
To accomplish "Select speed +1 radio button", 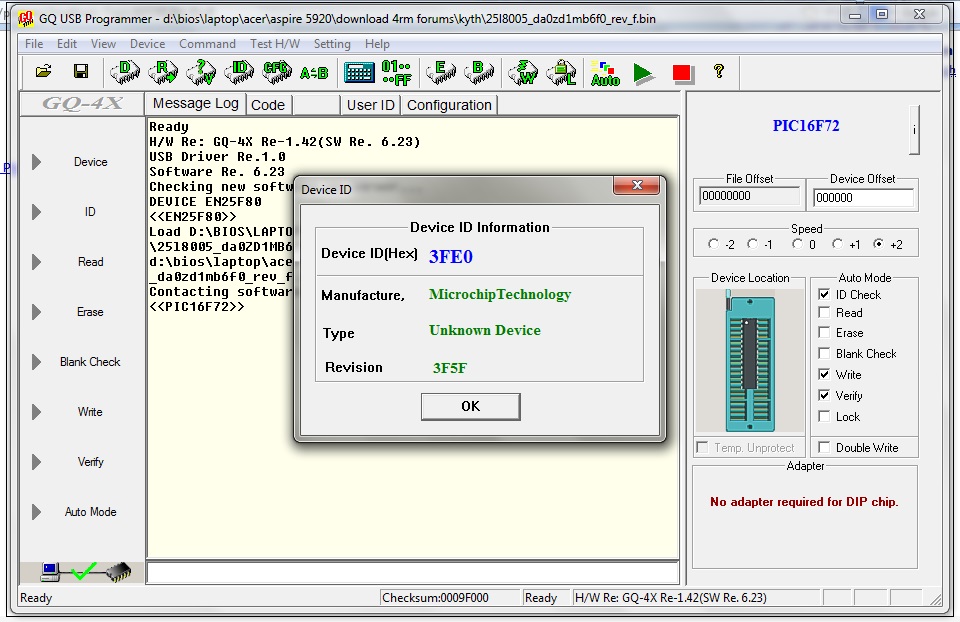I will (x=837, y=244).
